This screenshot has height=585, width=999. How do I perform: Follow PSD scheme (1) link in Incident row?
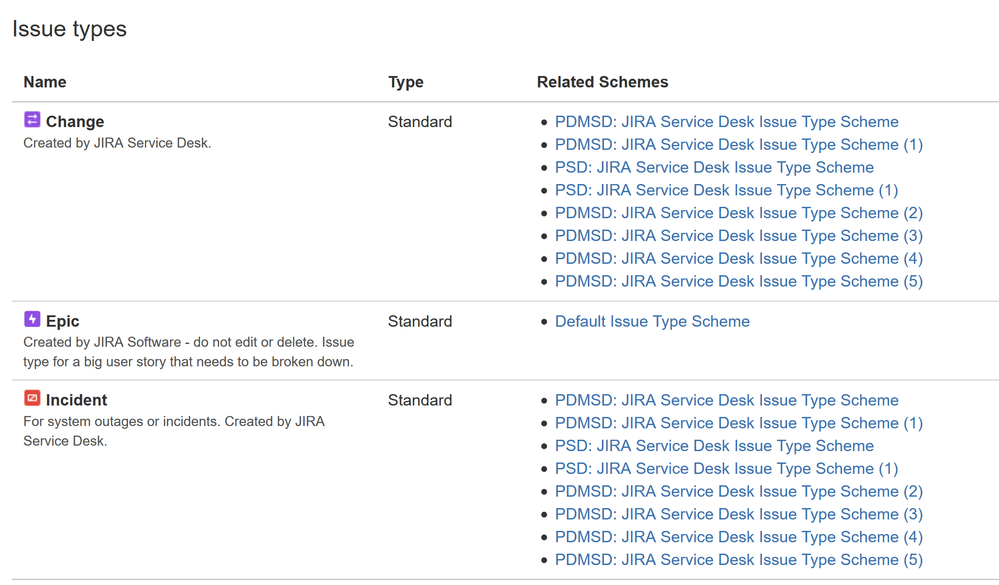click(x=726, y=468)
